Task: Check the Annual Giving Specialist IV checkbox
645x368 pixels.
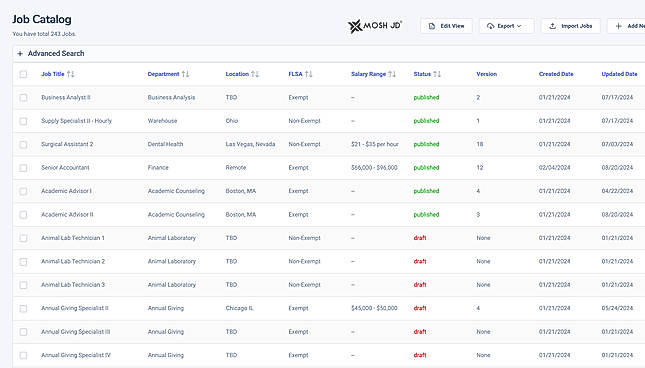Action: pos(23,356)
